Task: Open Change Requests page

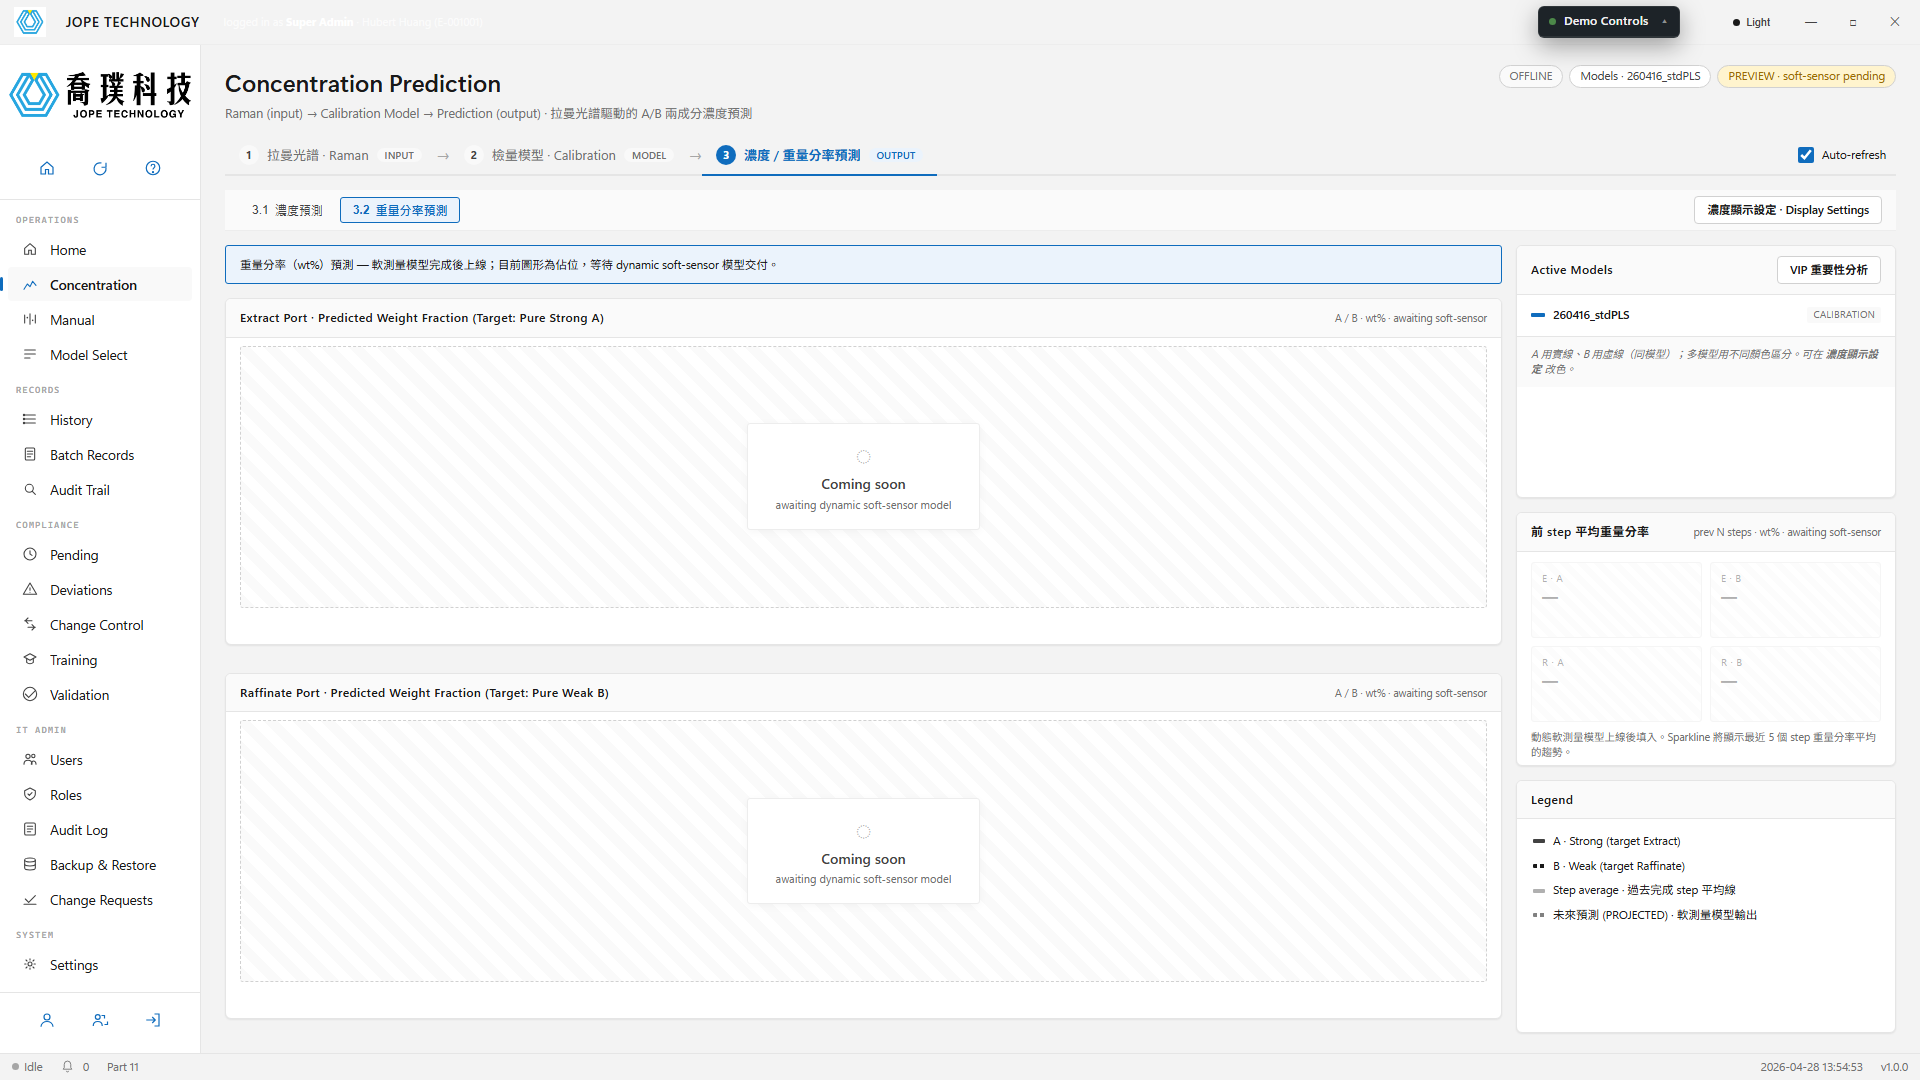Action: click(100, 900)
